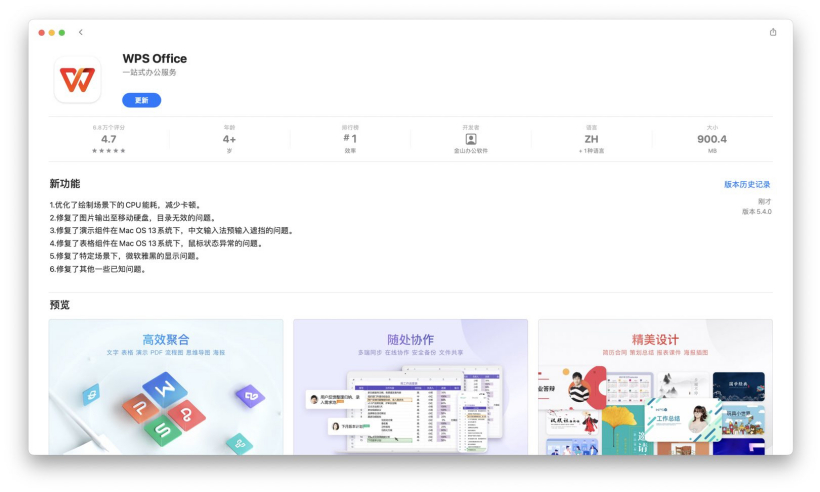Screen dimensions: 820x492
Task: Open the #1 效率 chart ranking
Action: (350, 139)
